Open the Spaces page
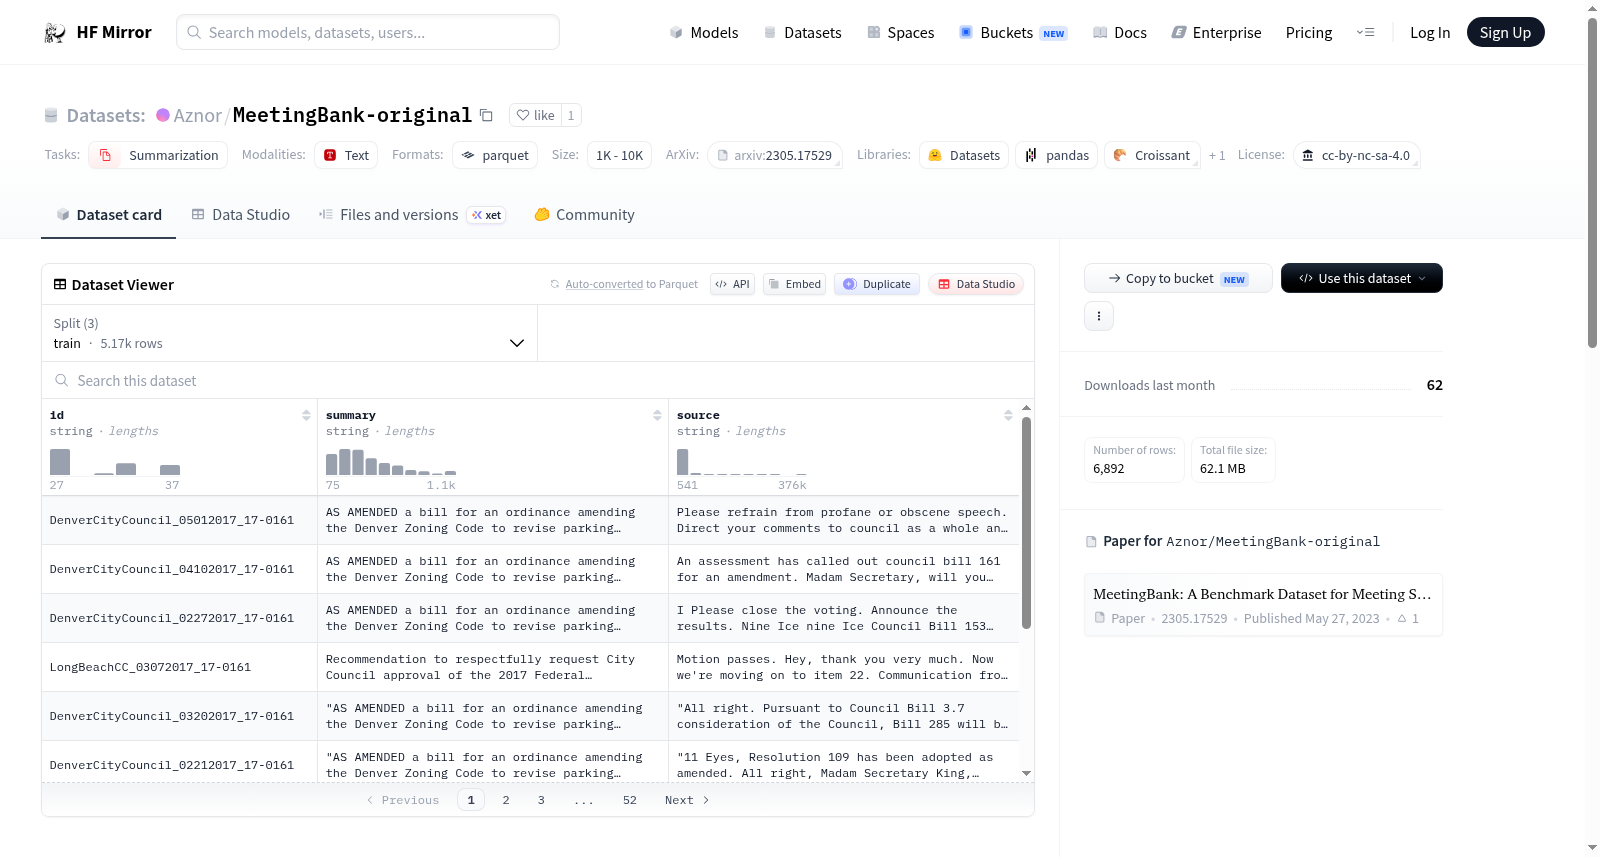This screenshot has width=1600, height=857. (x=900, y=32)
